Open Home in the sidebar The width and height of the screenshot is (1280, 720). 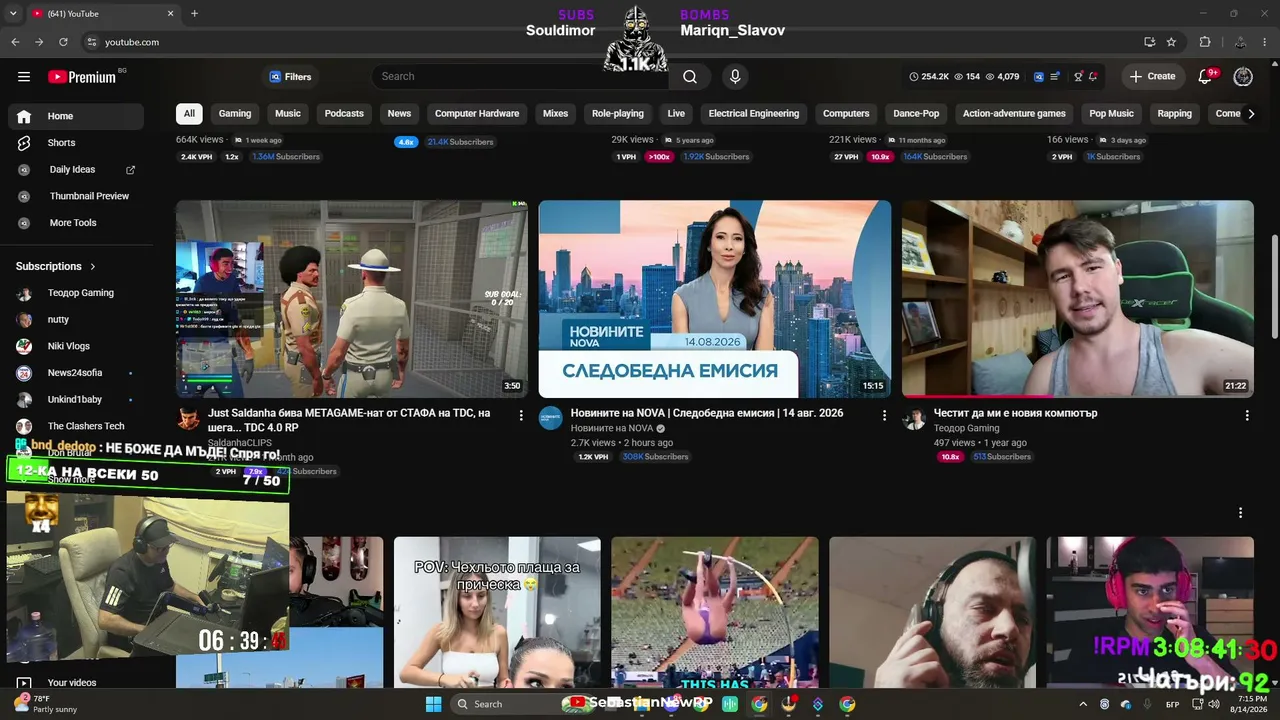point(76,116)
